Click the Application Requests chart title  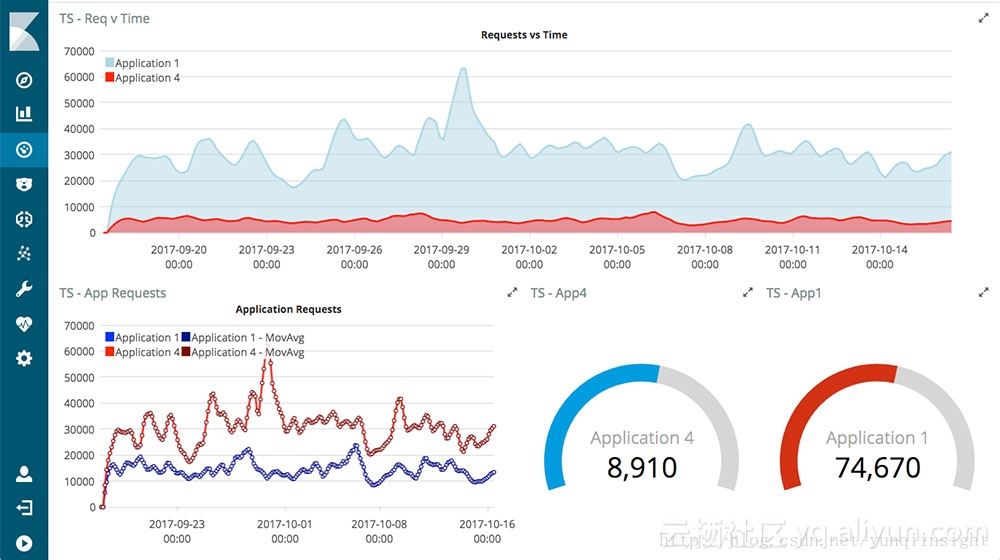tap(288, 309)
